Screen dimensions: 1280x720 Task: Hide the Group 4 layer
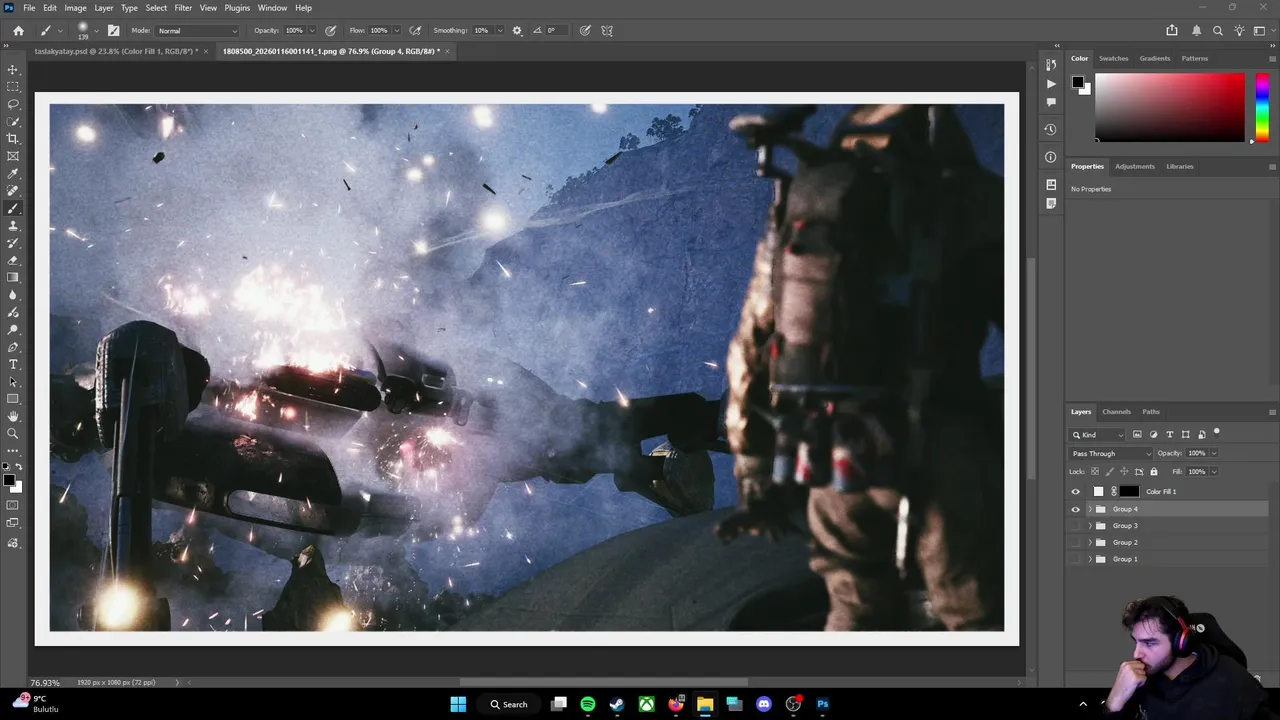pos(1076,509)
